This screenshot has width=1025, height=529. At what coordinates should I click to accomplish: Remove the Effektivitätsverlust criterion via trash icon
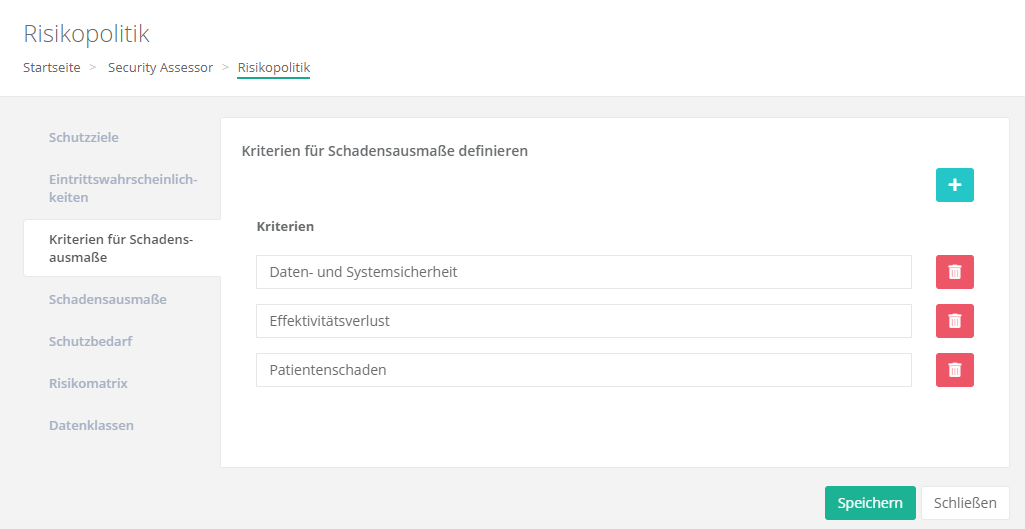click(x=954, y=321)
